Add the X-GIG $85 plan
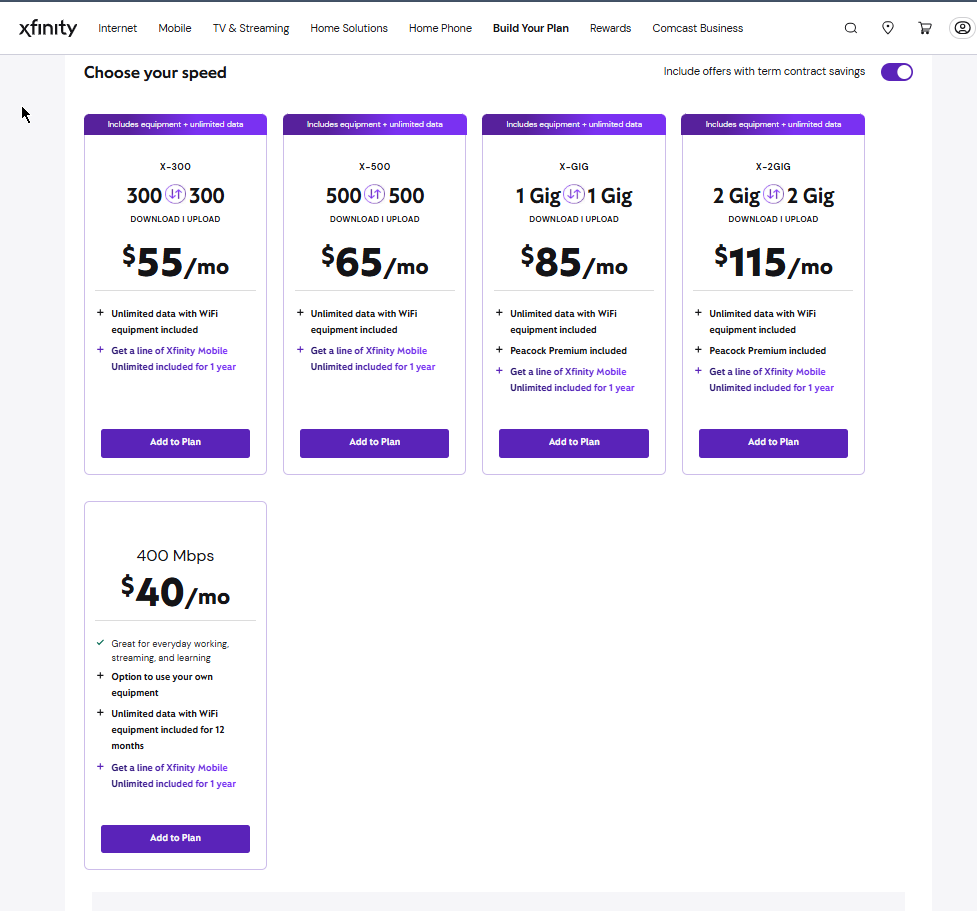The width and height of the screenshot is (977, 911). (x=574, y=443)
